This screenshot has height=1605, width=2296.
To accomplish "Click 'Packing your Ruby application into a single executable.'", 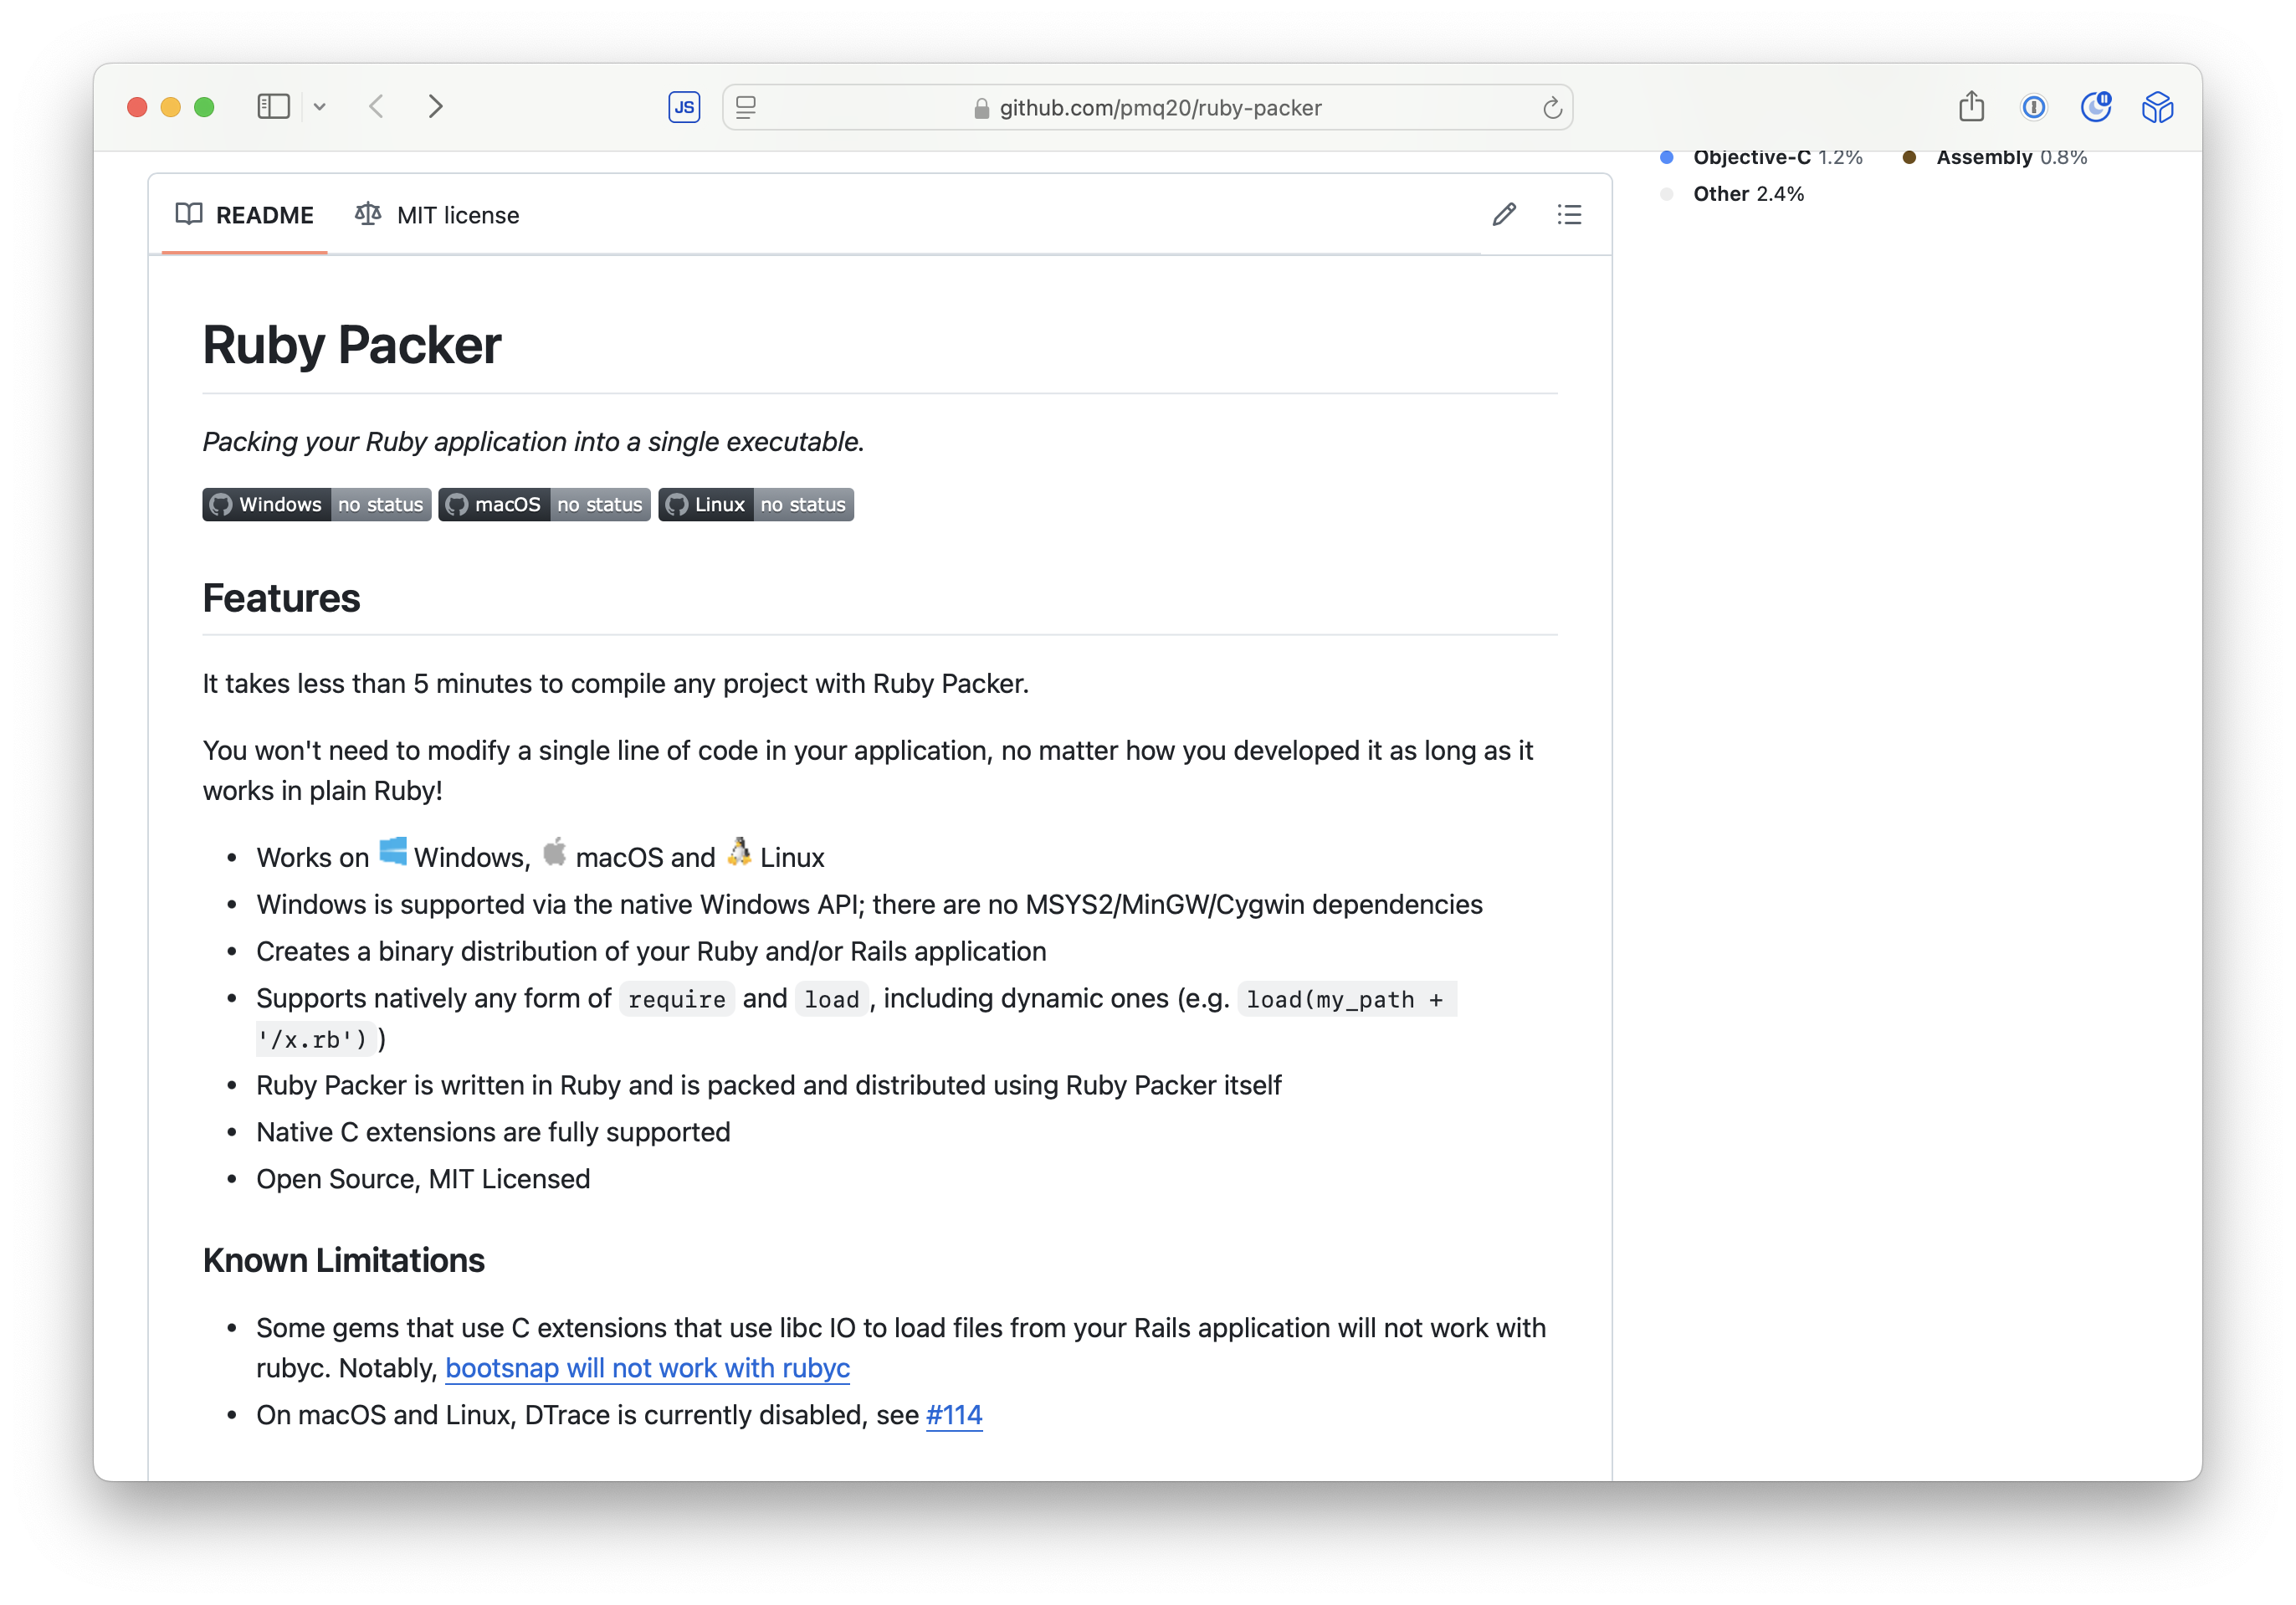I will [x=533, y=441].
